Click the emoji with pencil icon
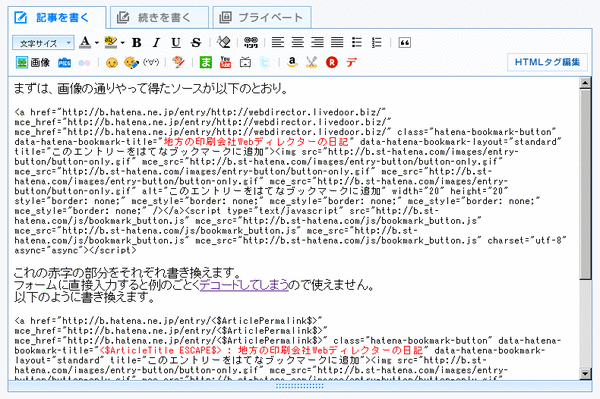 click(131, 63)
